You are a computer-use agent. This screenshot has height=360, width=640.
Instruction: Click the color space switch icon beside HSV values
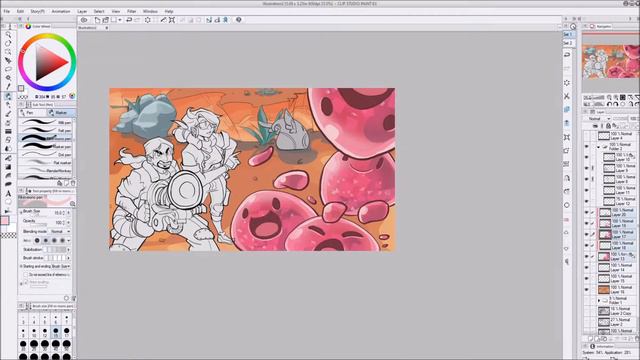click(72, 96)
